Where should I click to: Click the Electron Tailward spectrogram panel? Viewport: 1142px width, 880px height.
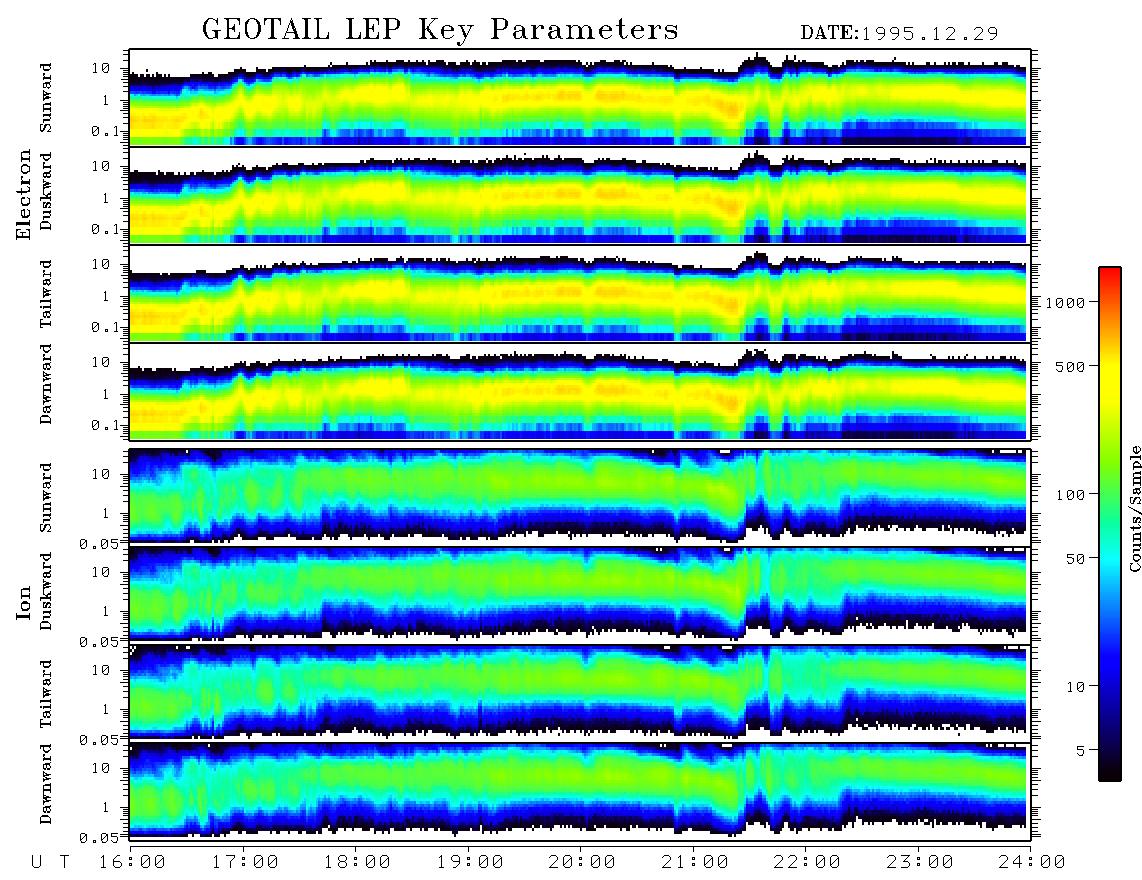click(x=580, y=294)
